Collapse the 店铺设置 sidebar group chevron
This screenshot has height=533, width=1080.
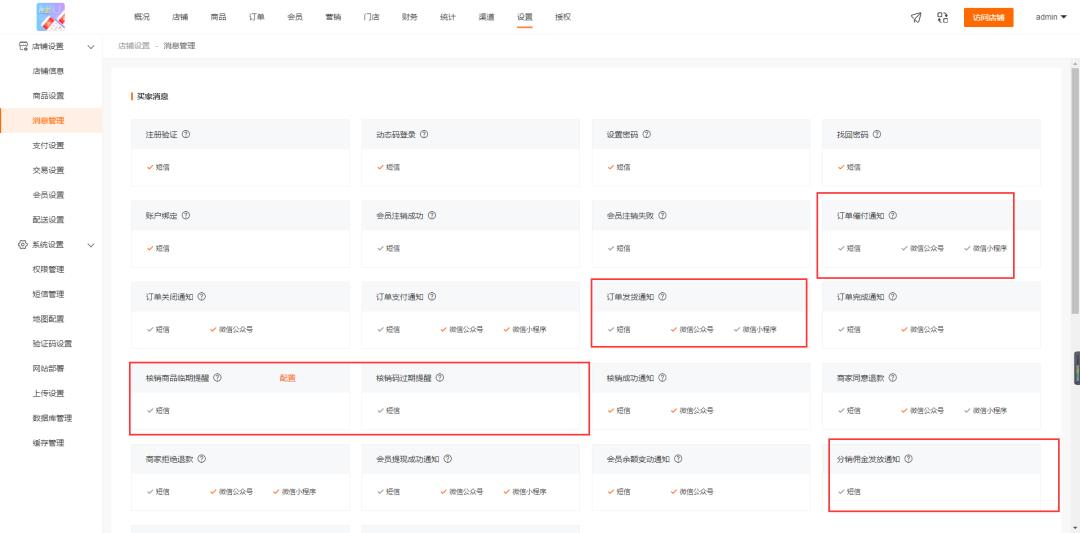tap(91, 47)
